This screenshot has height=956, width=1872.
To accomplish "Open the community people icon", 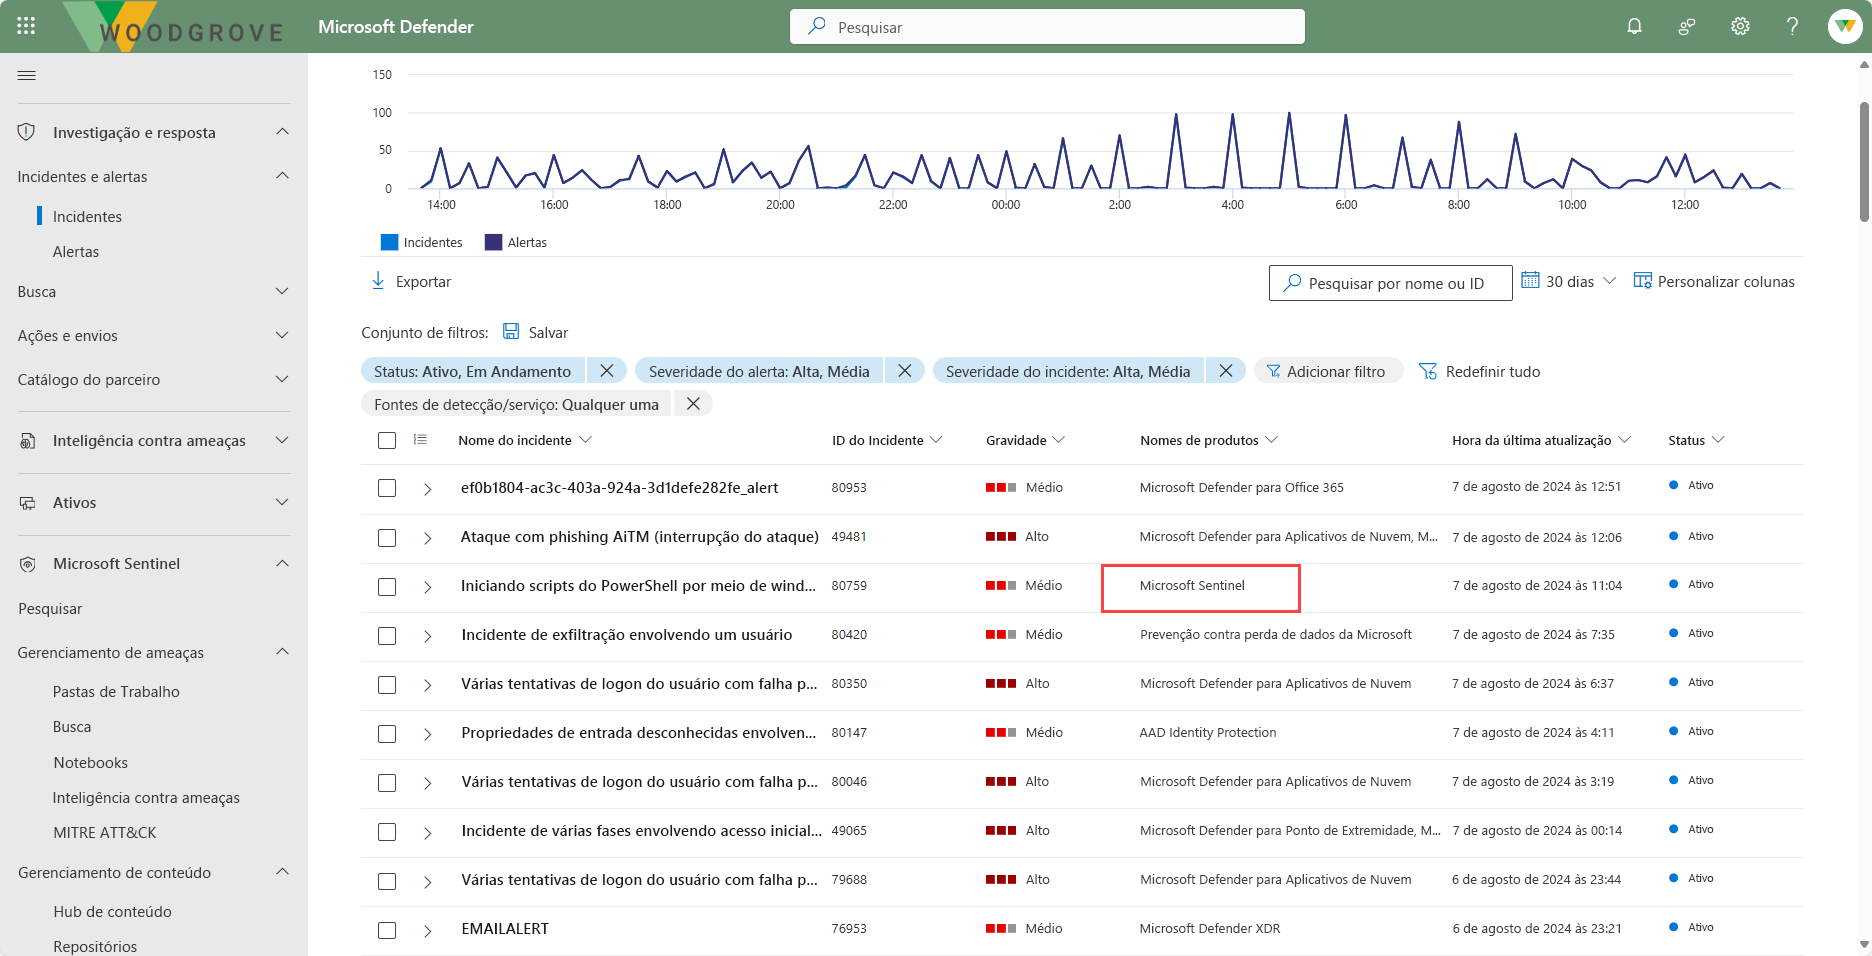I will coord(1687,26).
